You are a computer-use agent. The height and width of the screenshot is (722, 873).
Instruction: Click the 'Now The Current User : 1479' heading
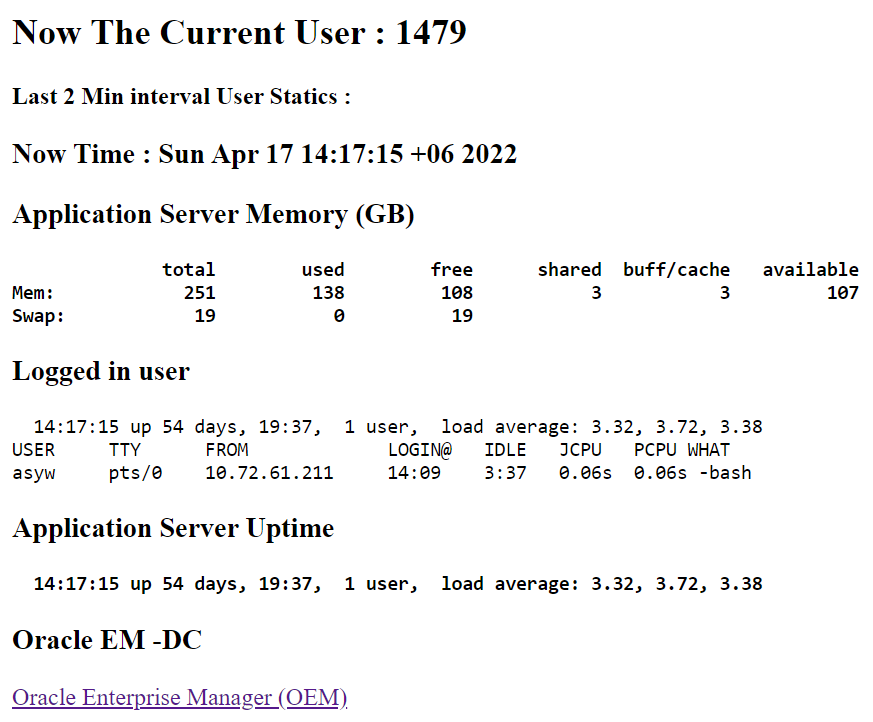(239, 32)
